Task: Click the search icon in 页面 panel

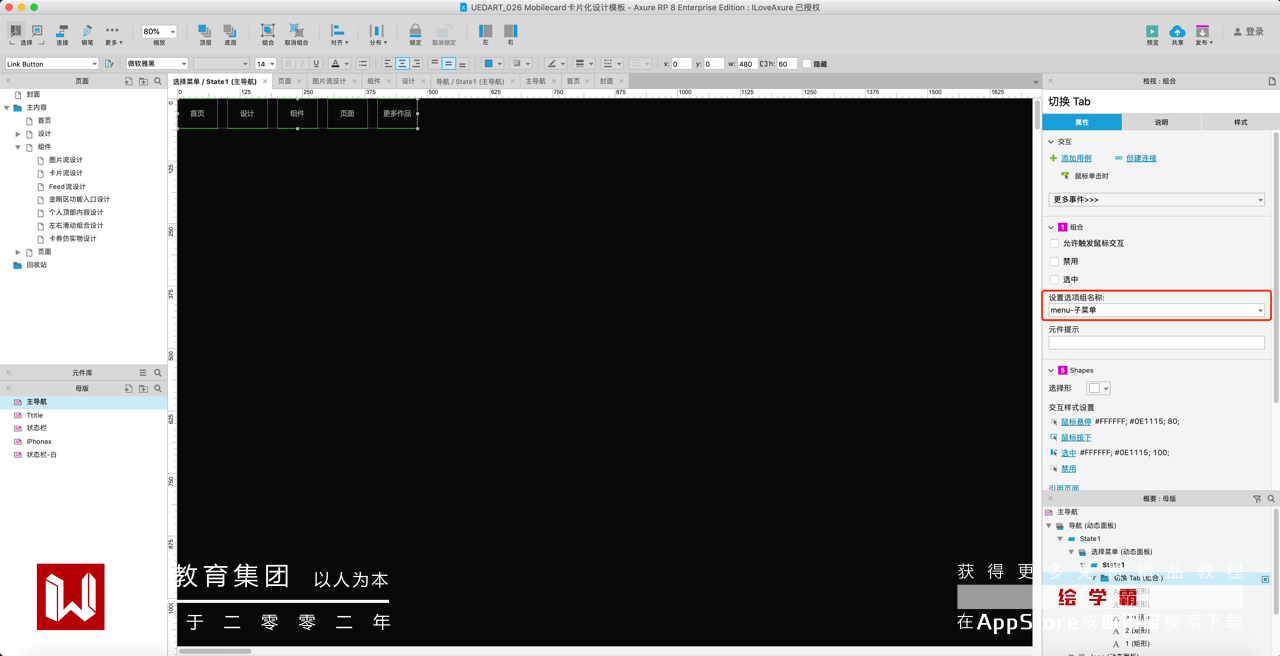Action: [x=158, y=81]
